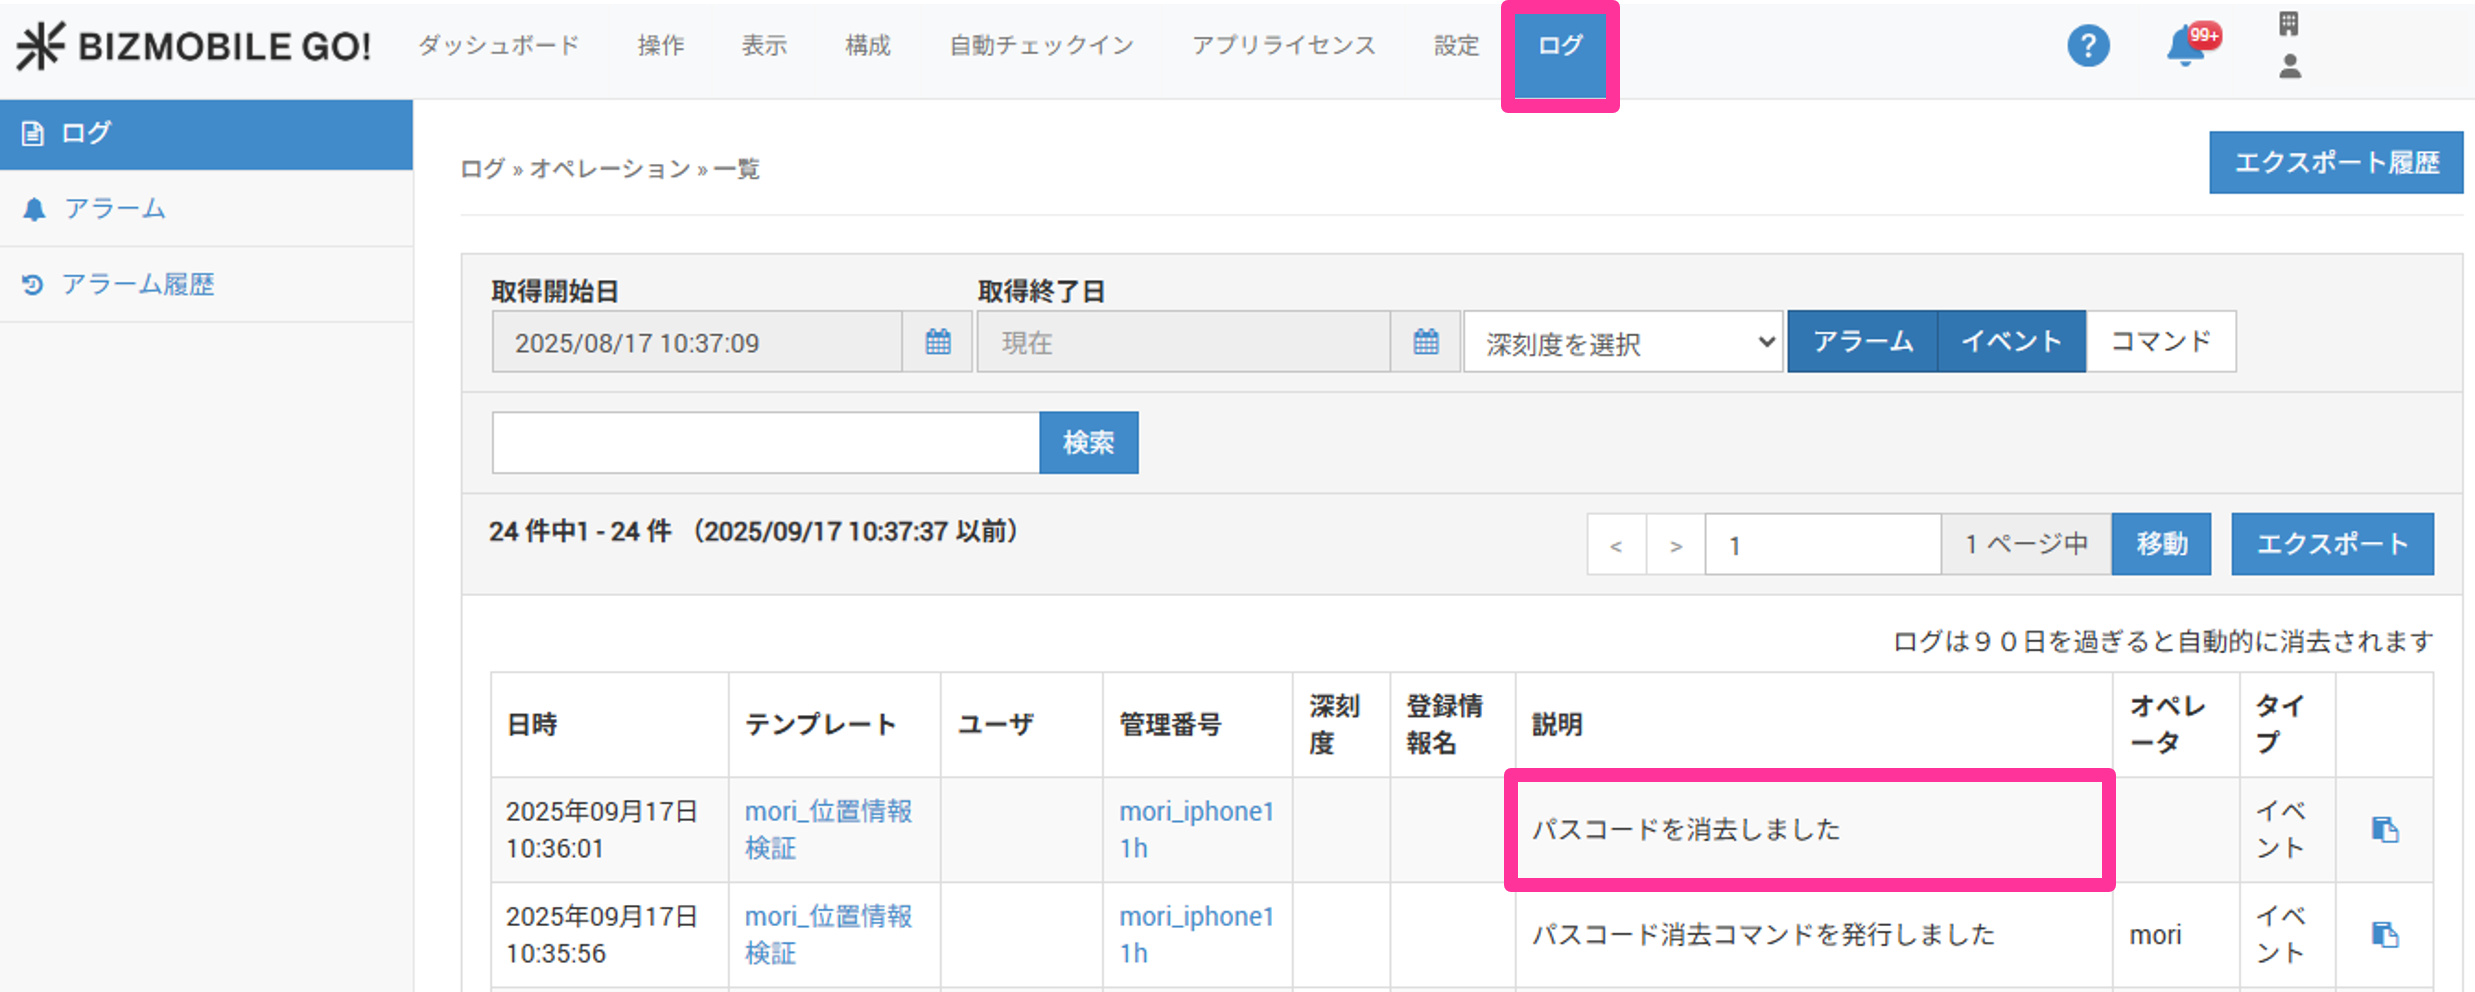The width and height of the screenshot is (2475, 992).
Task: Select アラーム履歴 in the sidebar
Action: [138, 285]
